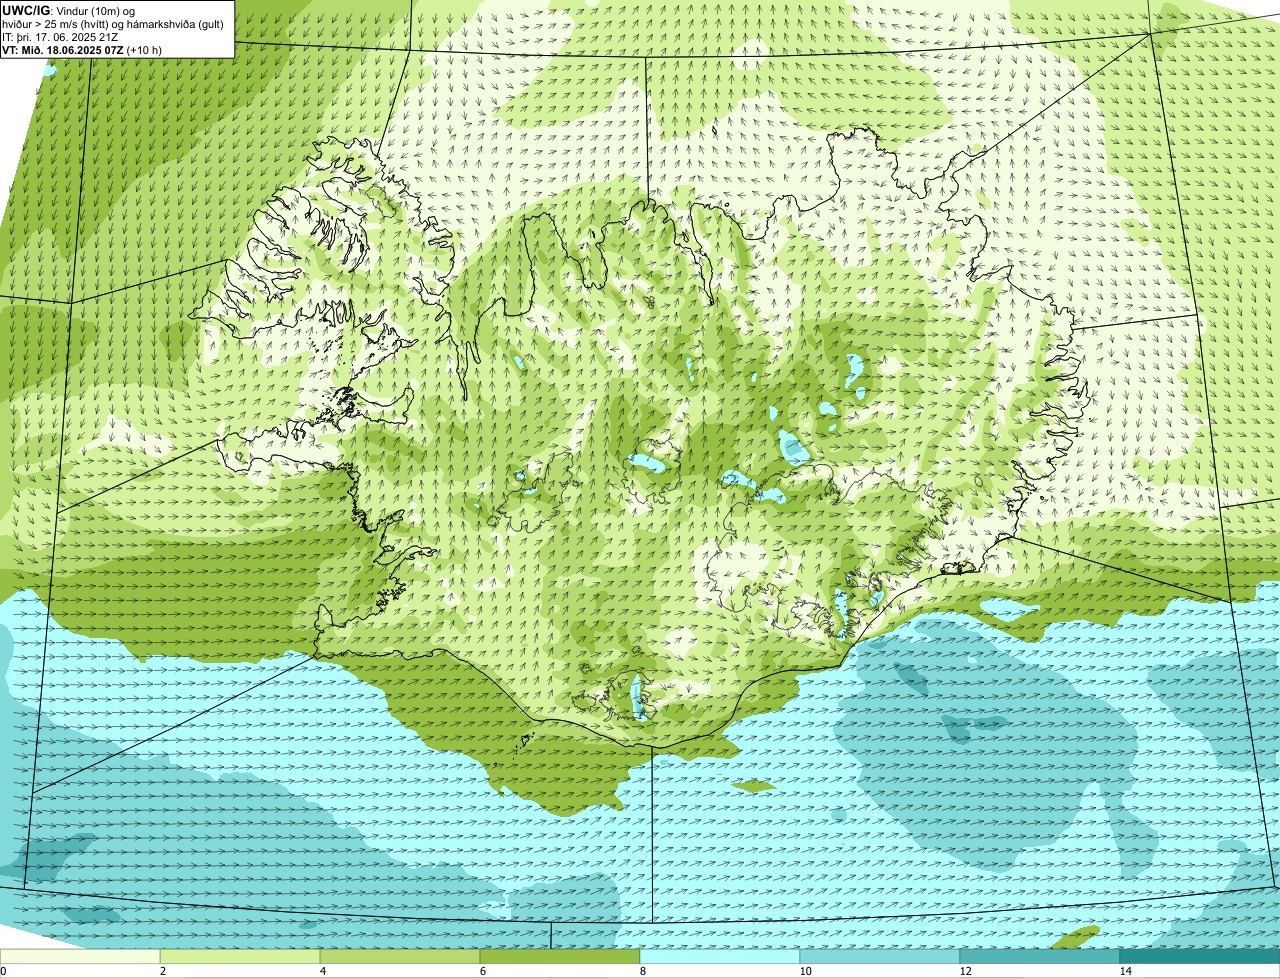This screenshot has width=1280, height=978.
Task: Click the 2–4 m/s light green legend swatch
Action: click(x=240, y=956)
